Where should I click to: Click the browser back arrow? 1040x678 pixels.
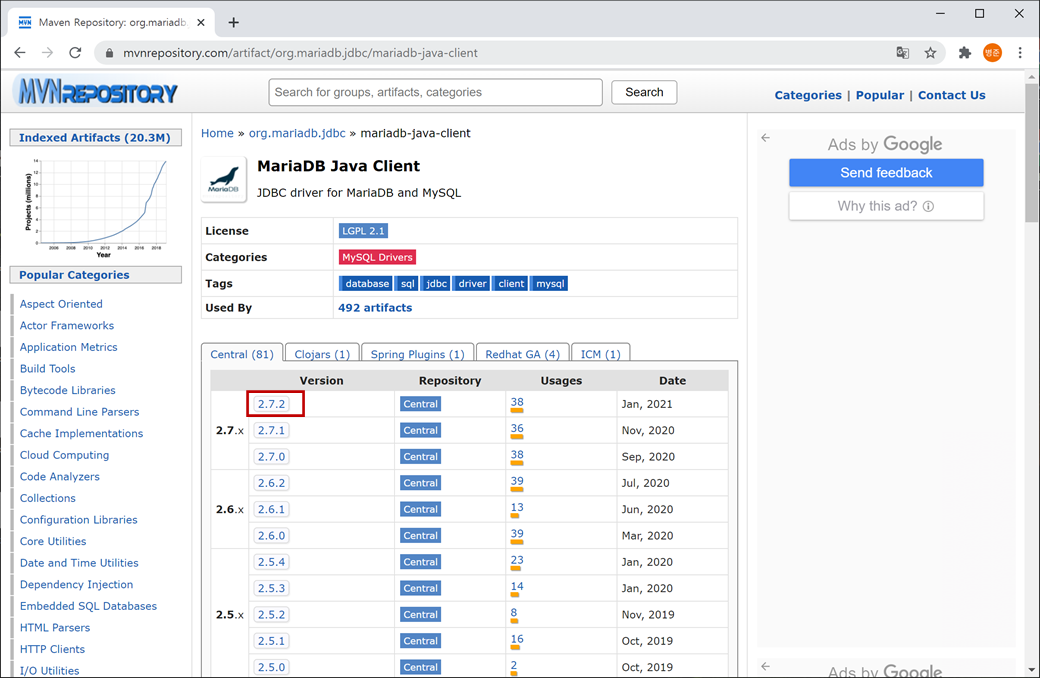coord(20,52)
